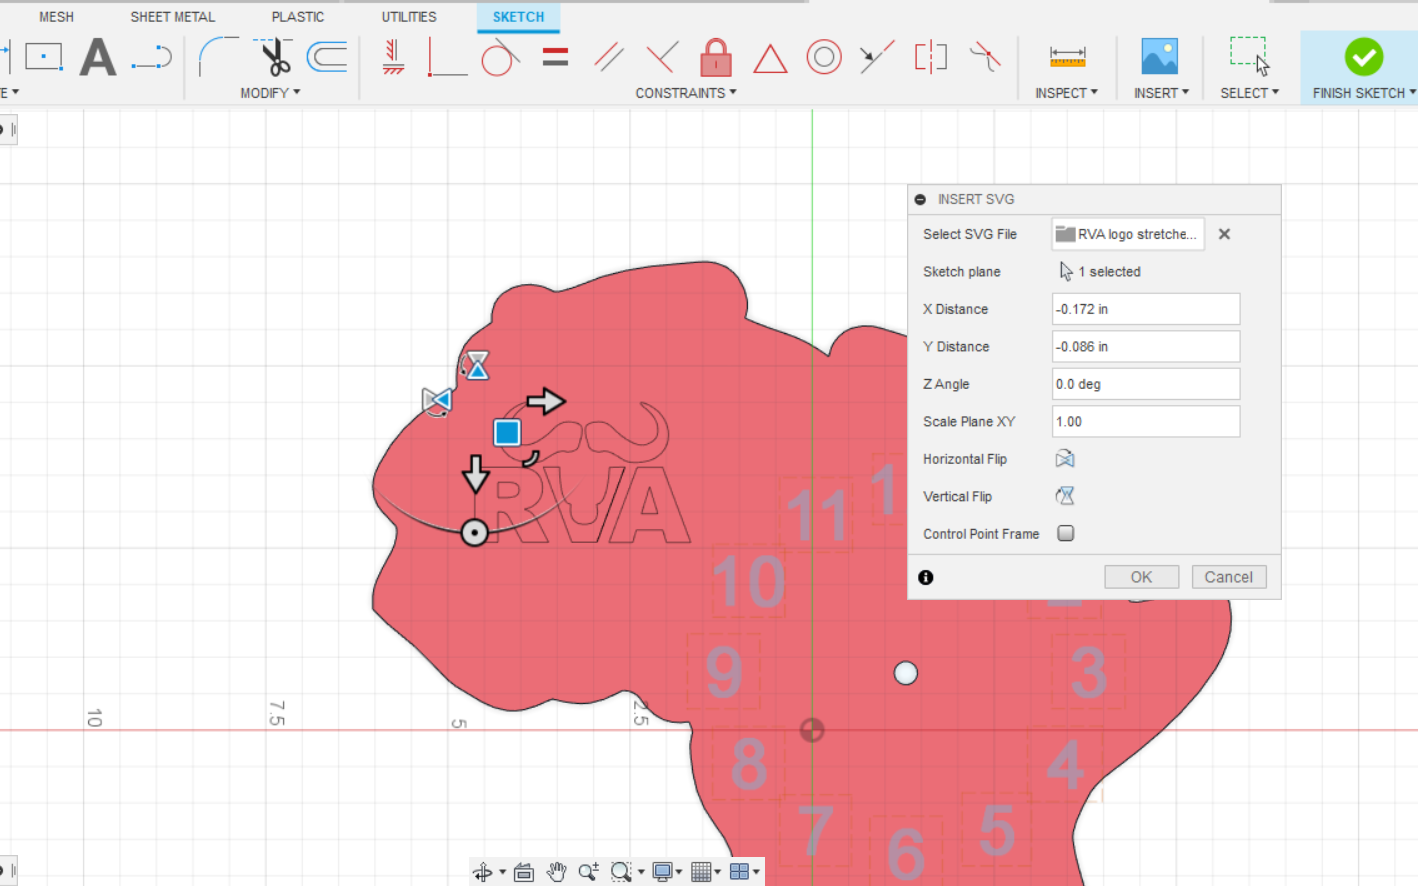Activate the Orbit navigation tool
This screenshot has width=1418, height=886.
tap(482, 872)
